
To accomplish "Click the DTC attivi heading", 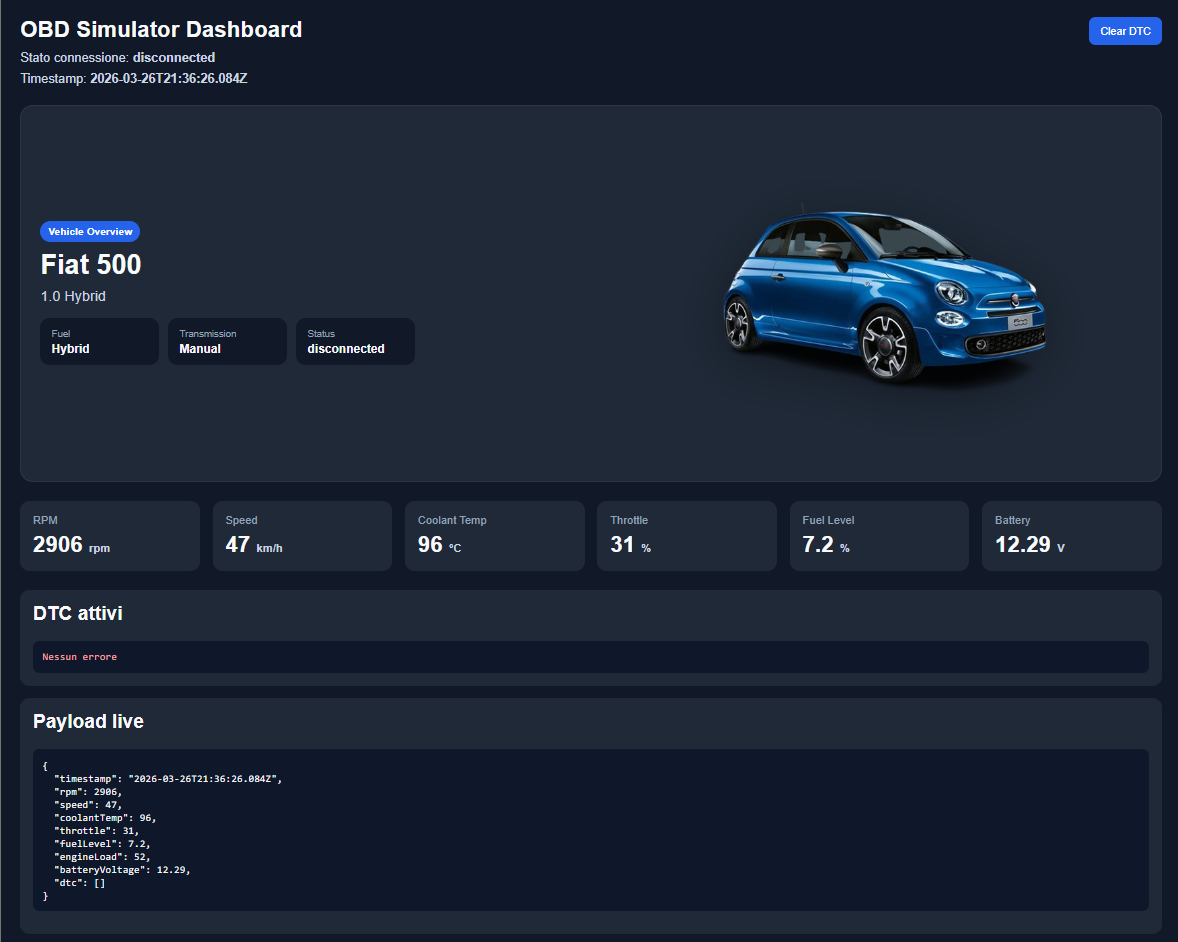I will 78,613.
